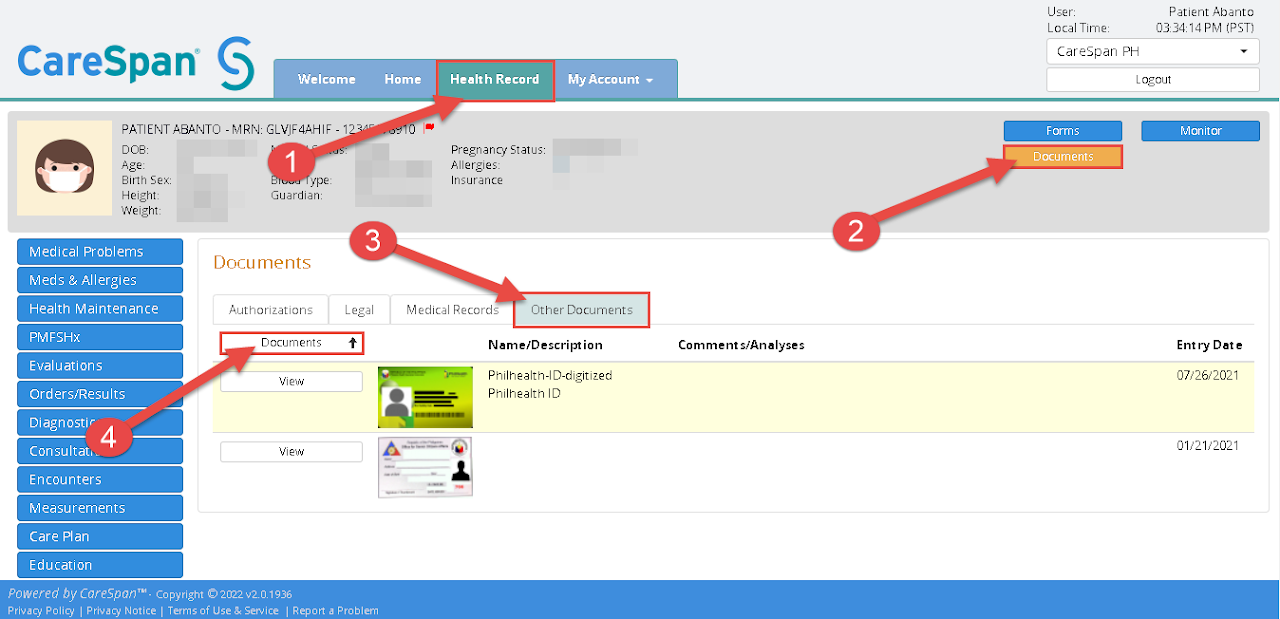
Task: Open the Philhealth ID thumbnail
Action: (425, 396)
